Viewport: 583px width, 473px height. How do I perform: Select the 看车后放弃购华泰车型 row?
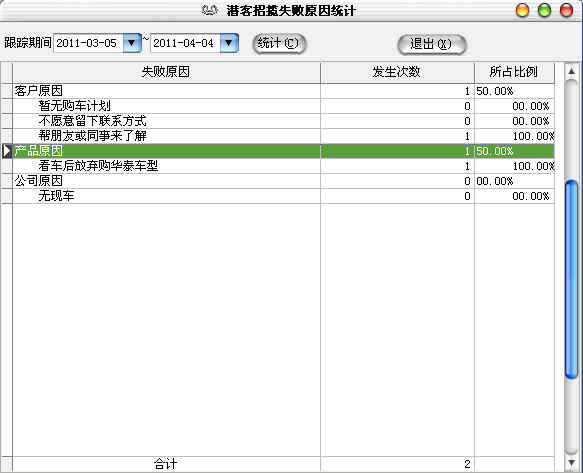coord(283,166)
